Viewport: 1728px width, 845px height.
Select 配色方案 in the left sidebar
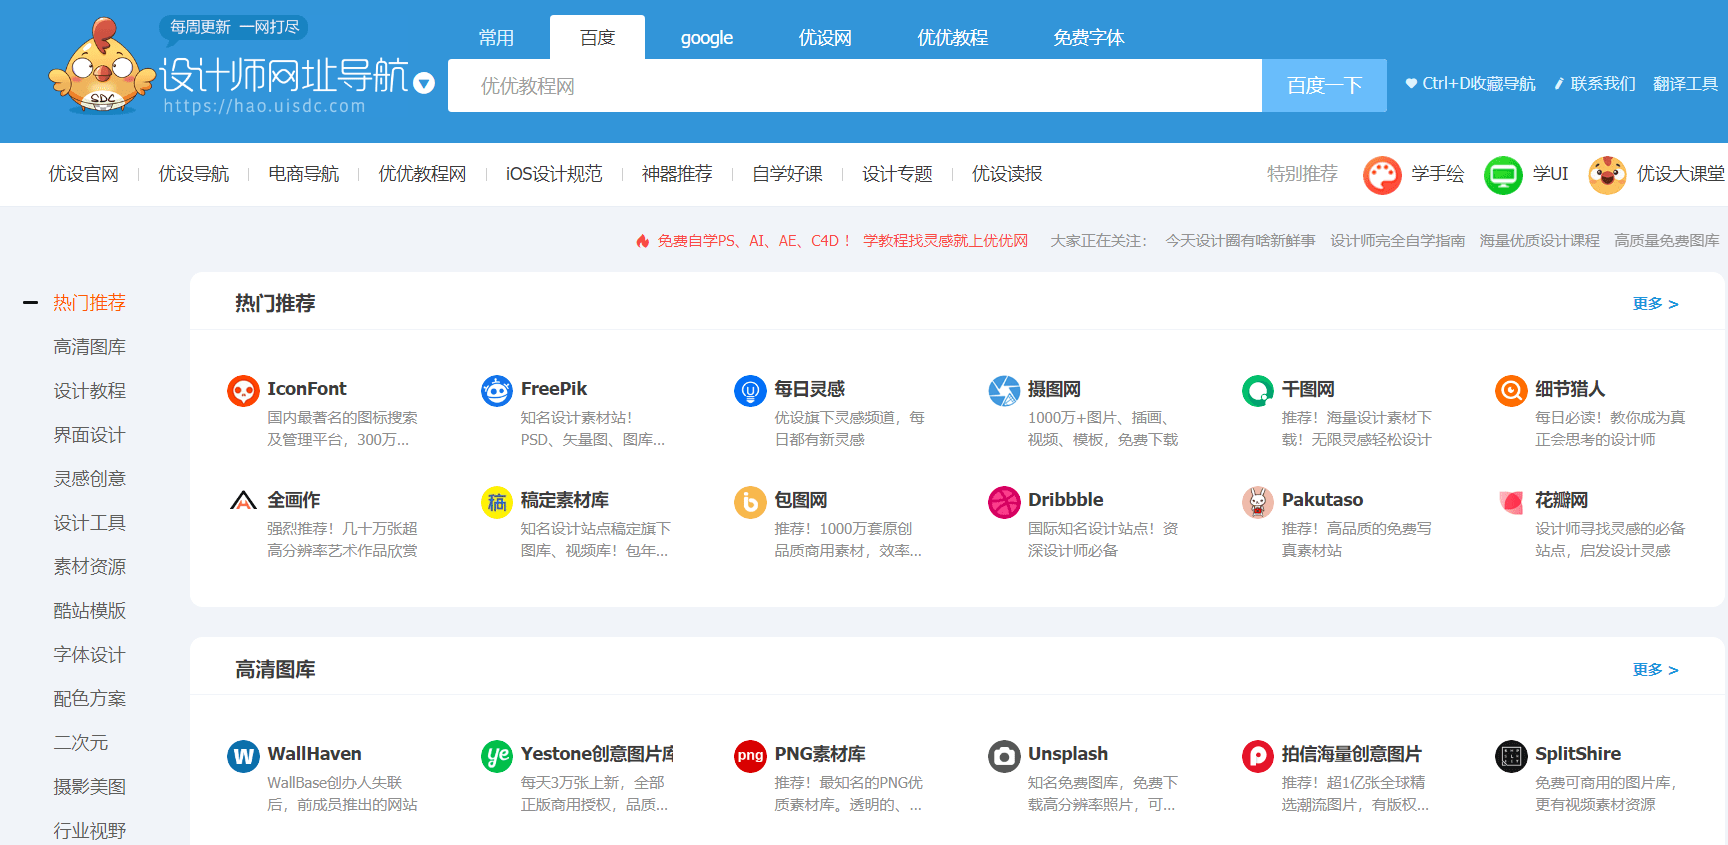(90, 699)
